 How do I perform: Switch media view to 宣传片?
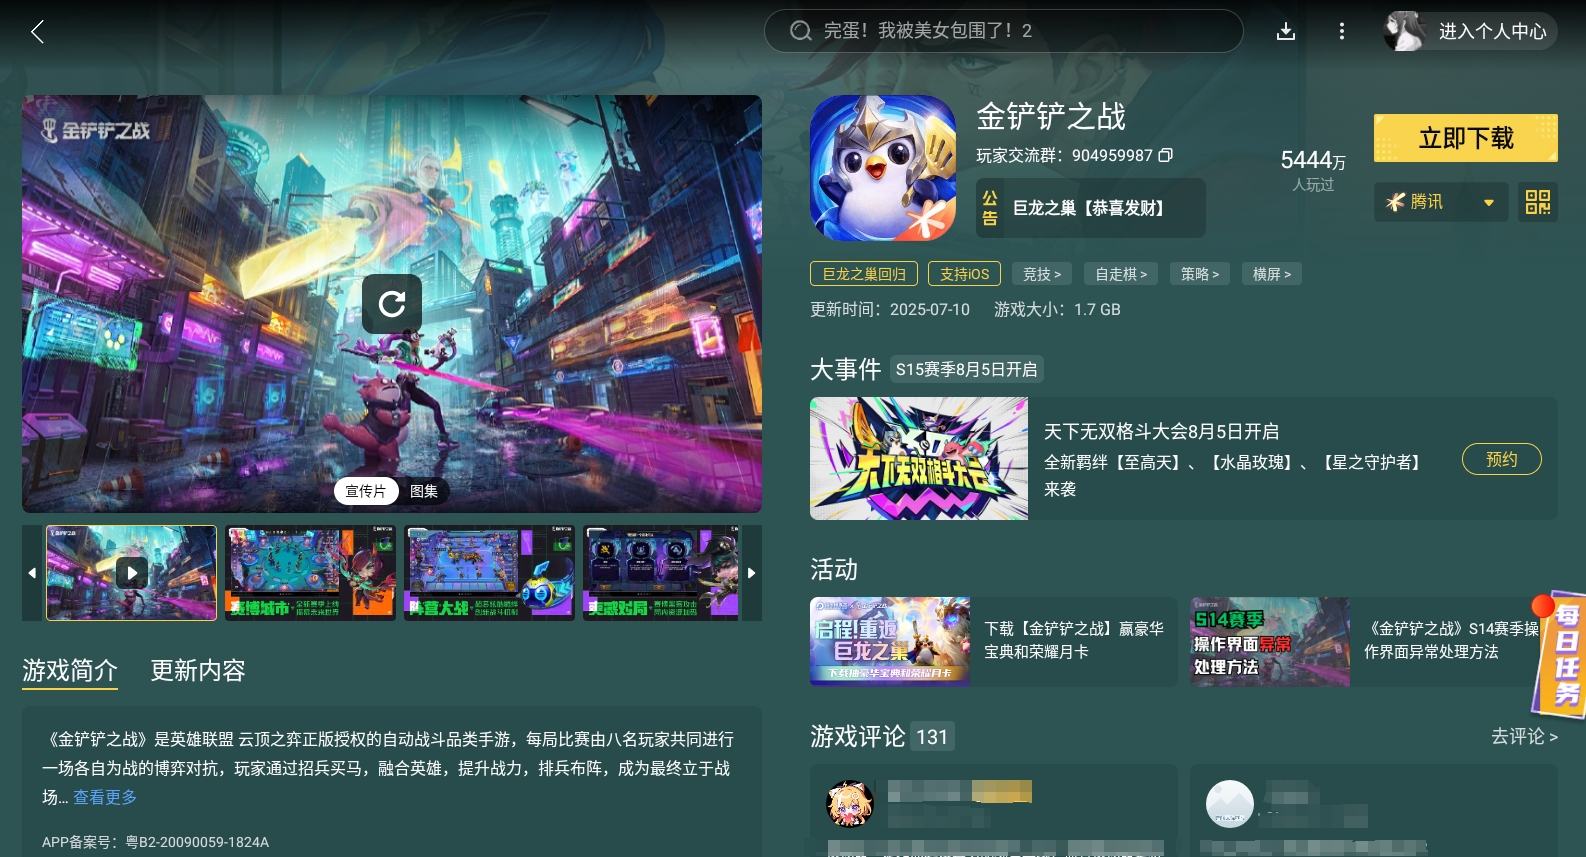pos(366,491)
